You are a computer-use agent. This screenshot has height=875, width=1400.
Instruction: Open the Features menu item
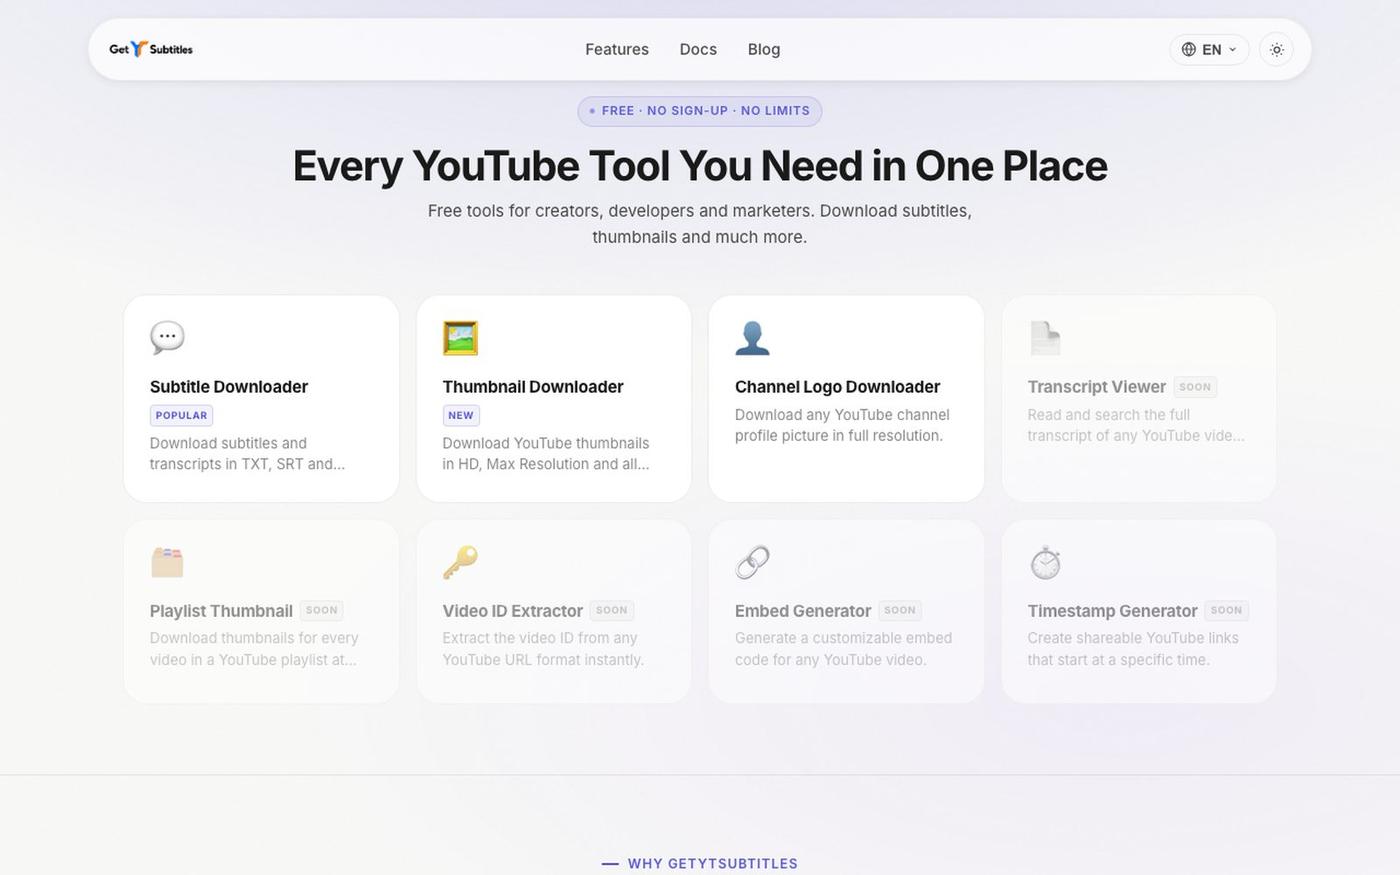(x=617, y=49)
